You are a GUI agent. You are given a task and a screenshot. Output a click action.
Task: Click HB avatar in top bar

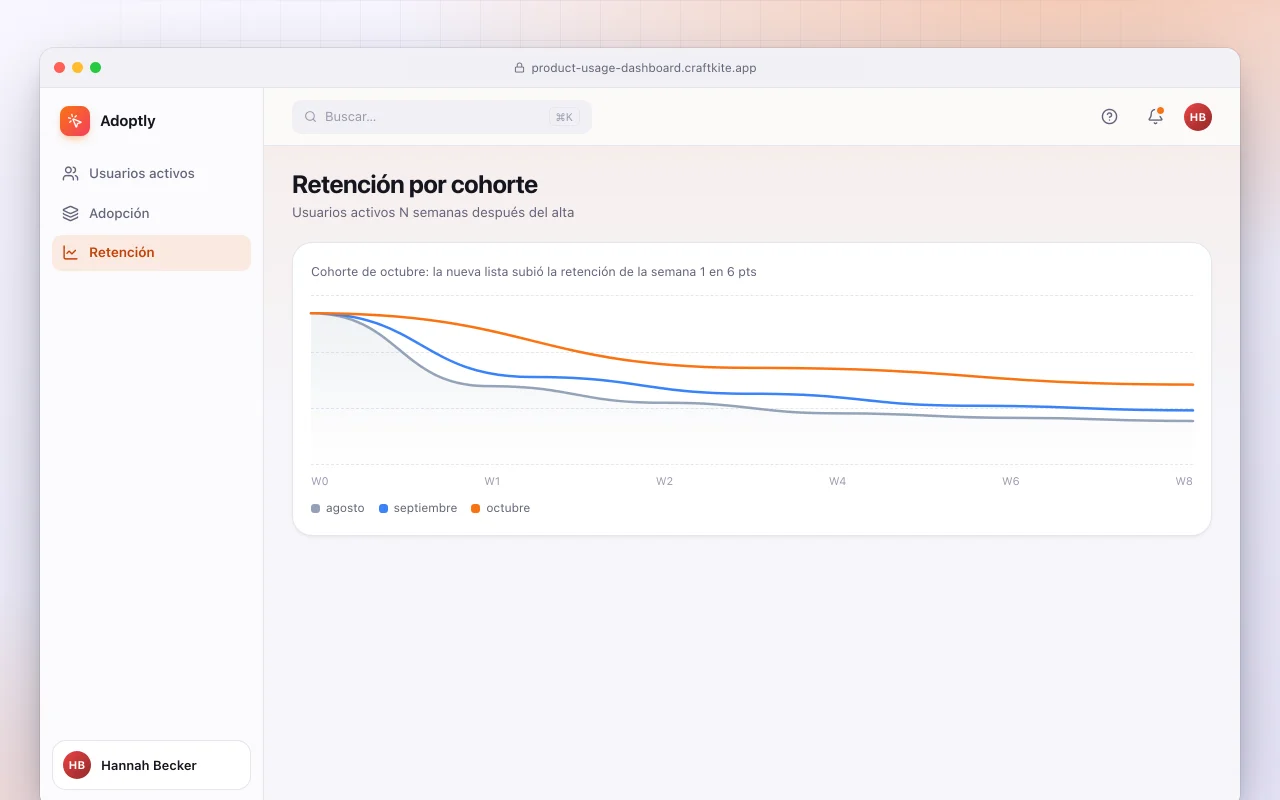[x=1198, y=117]
